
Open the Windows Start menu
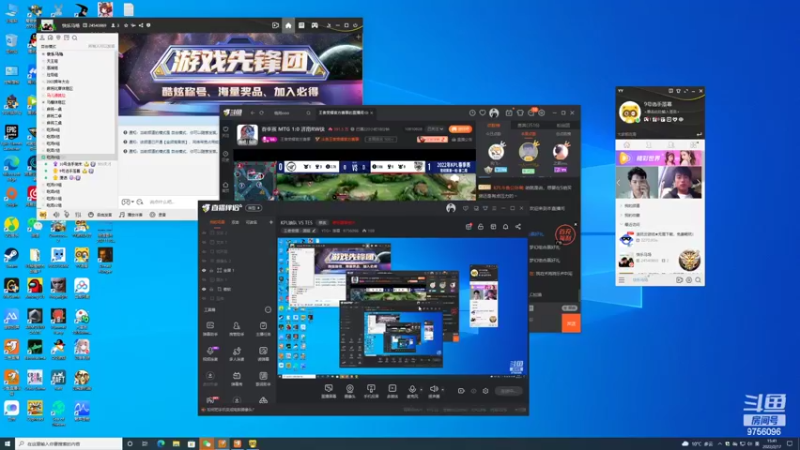coord(7,444)
